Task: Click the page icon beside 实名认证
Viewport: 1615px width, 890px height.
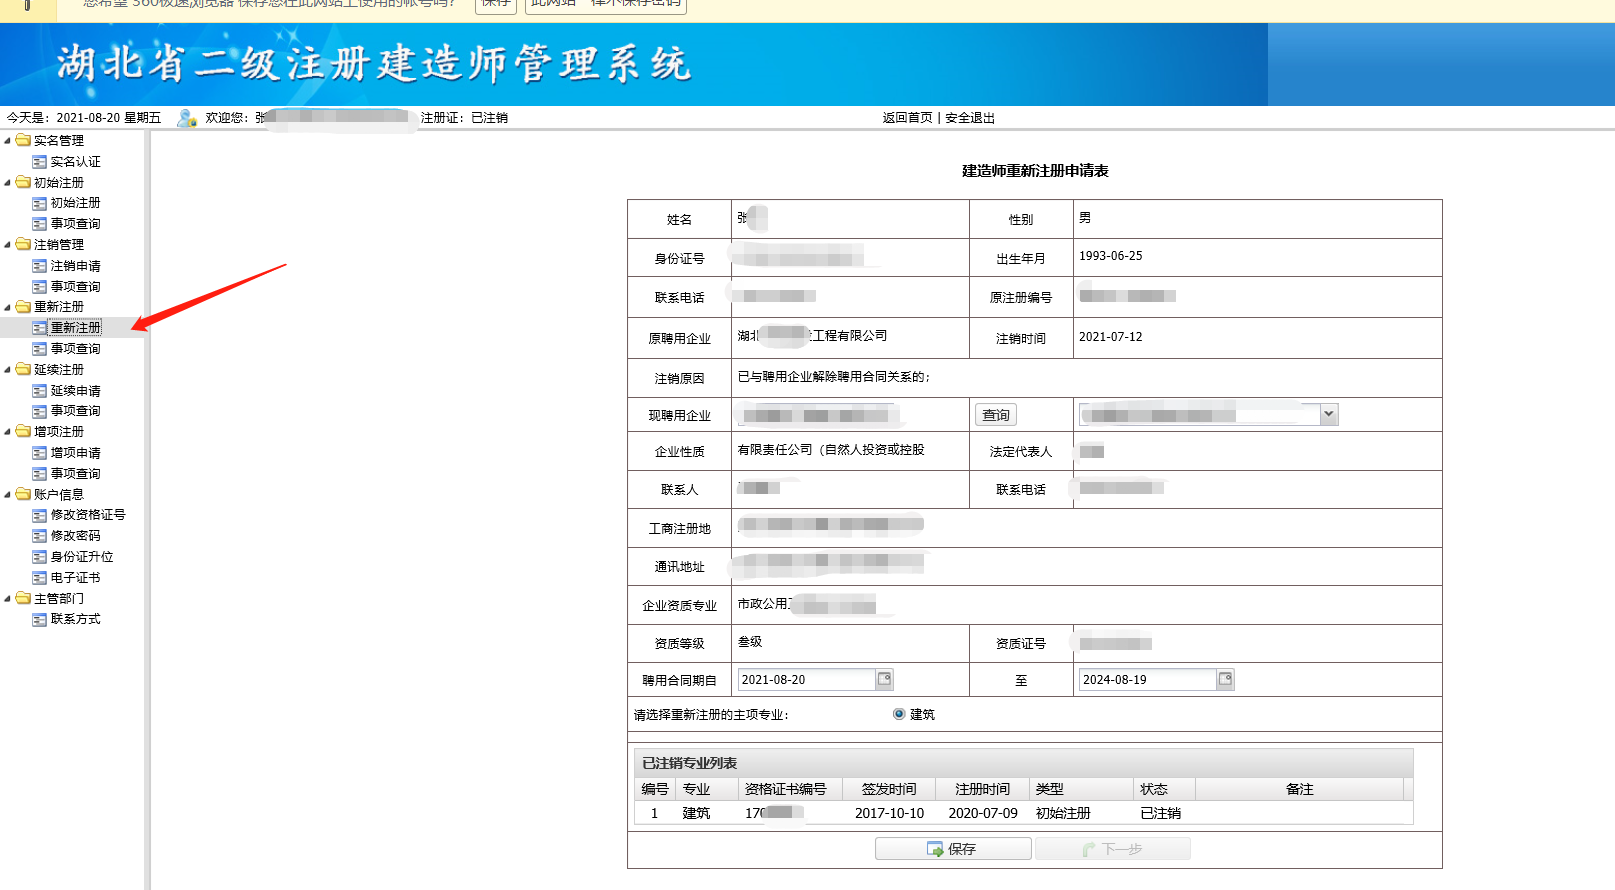Action: pyautogui.click(x=39, y=161)
